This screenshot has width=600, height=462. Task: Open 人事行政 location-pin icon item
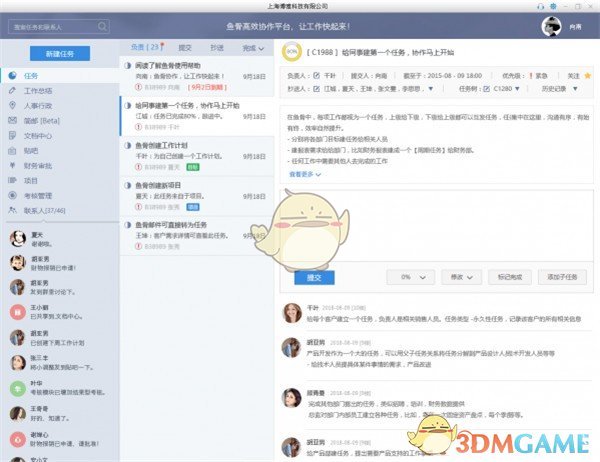[x=12, y=106]
